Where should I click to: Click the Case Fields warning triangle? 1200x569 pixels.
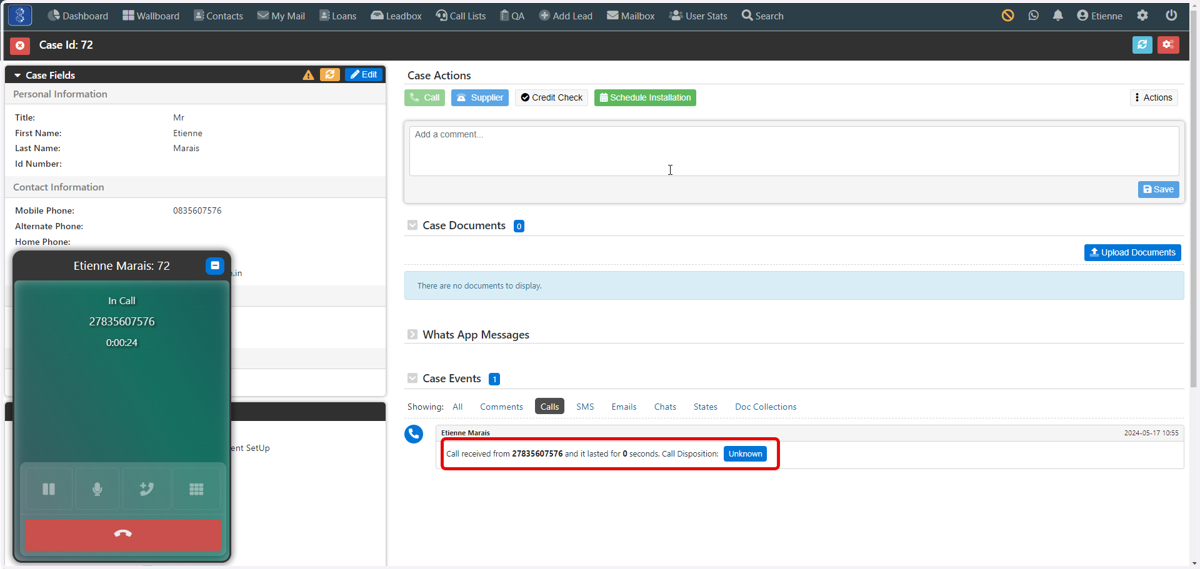point(308,75)
